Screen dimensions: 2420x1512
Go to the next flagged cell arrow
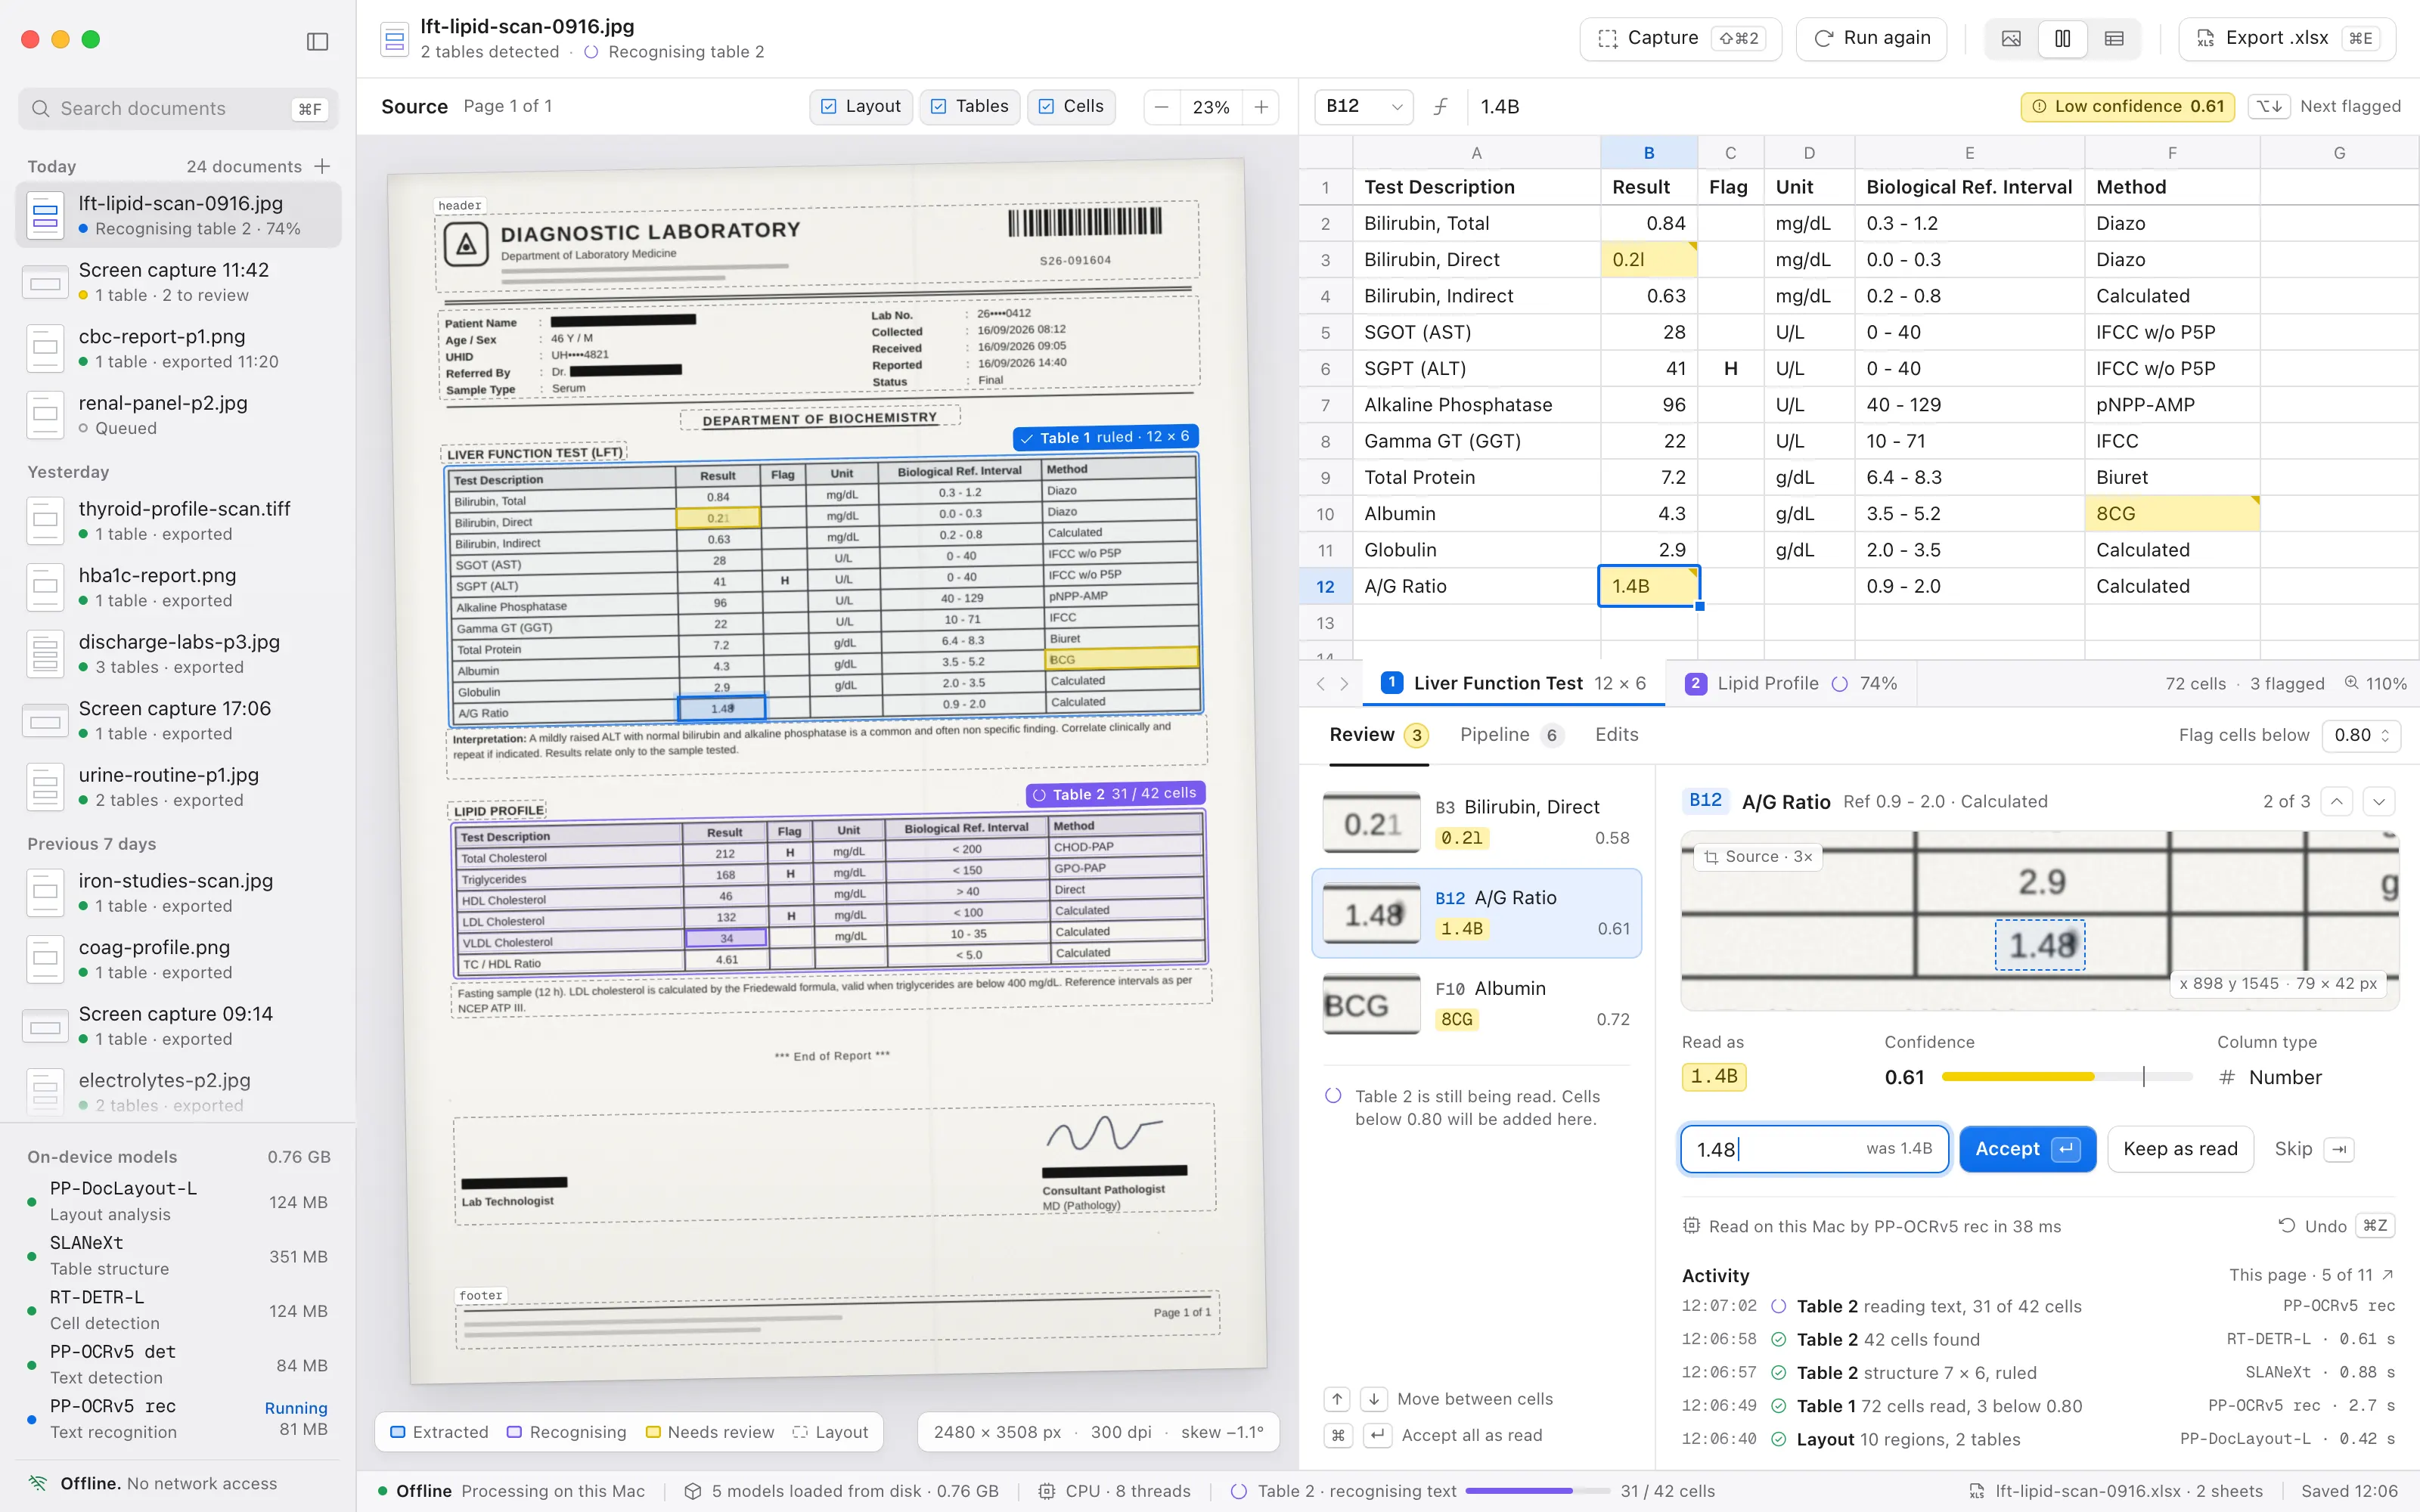click(2379, 801)
